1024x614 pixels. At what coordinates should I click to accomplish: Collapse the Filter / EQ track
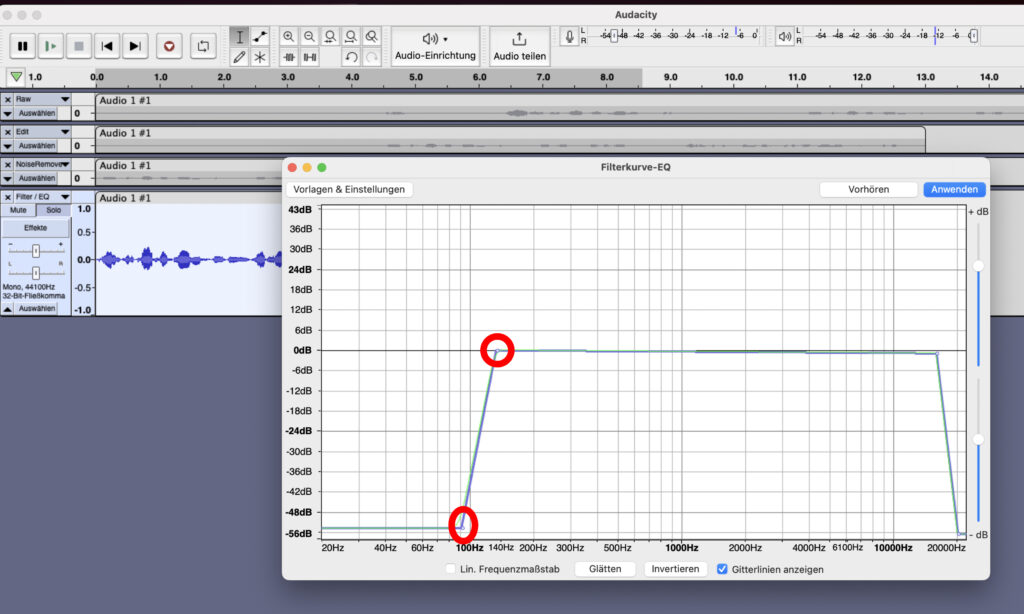tap(7, 309)
